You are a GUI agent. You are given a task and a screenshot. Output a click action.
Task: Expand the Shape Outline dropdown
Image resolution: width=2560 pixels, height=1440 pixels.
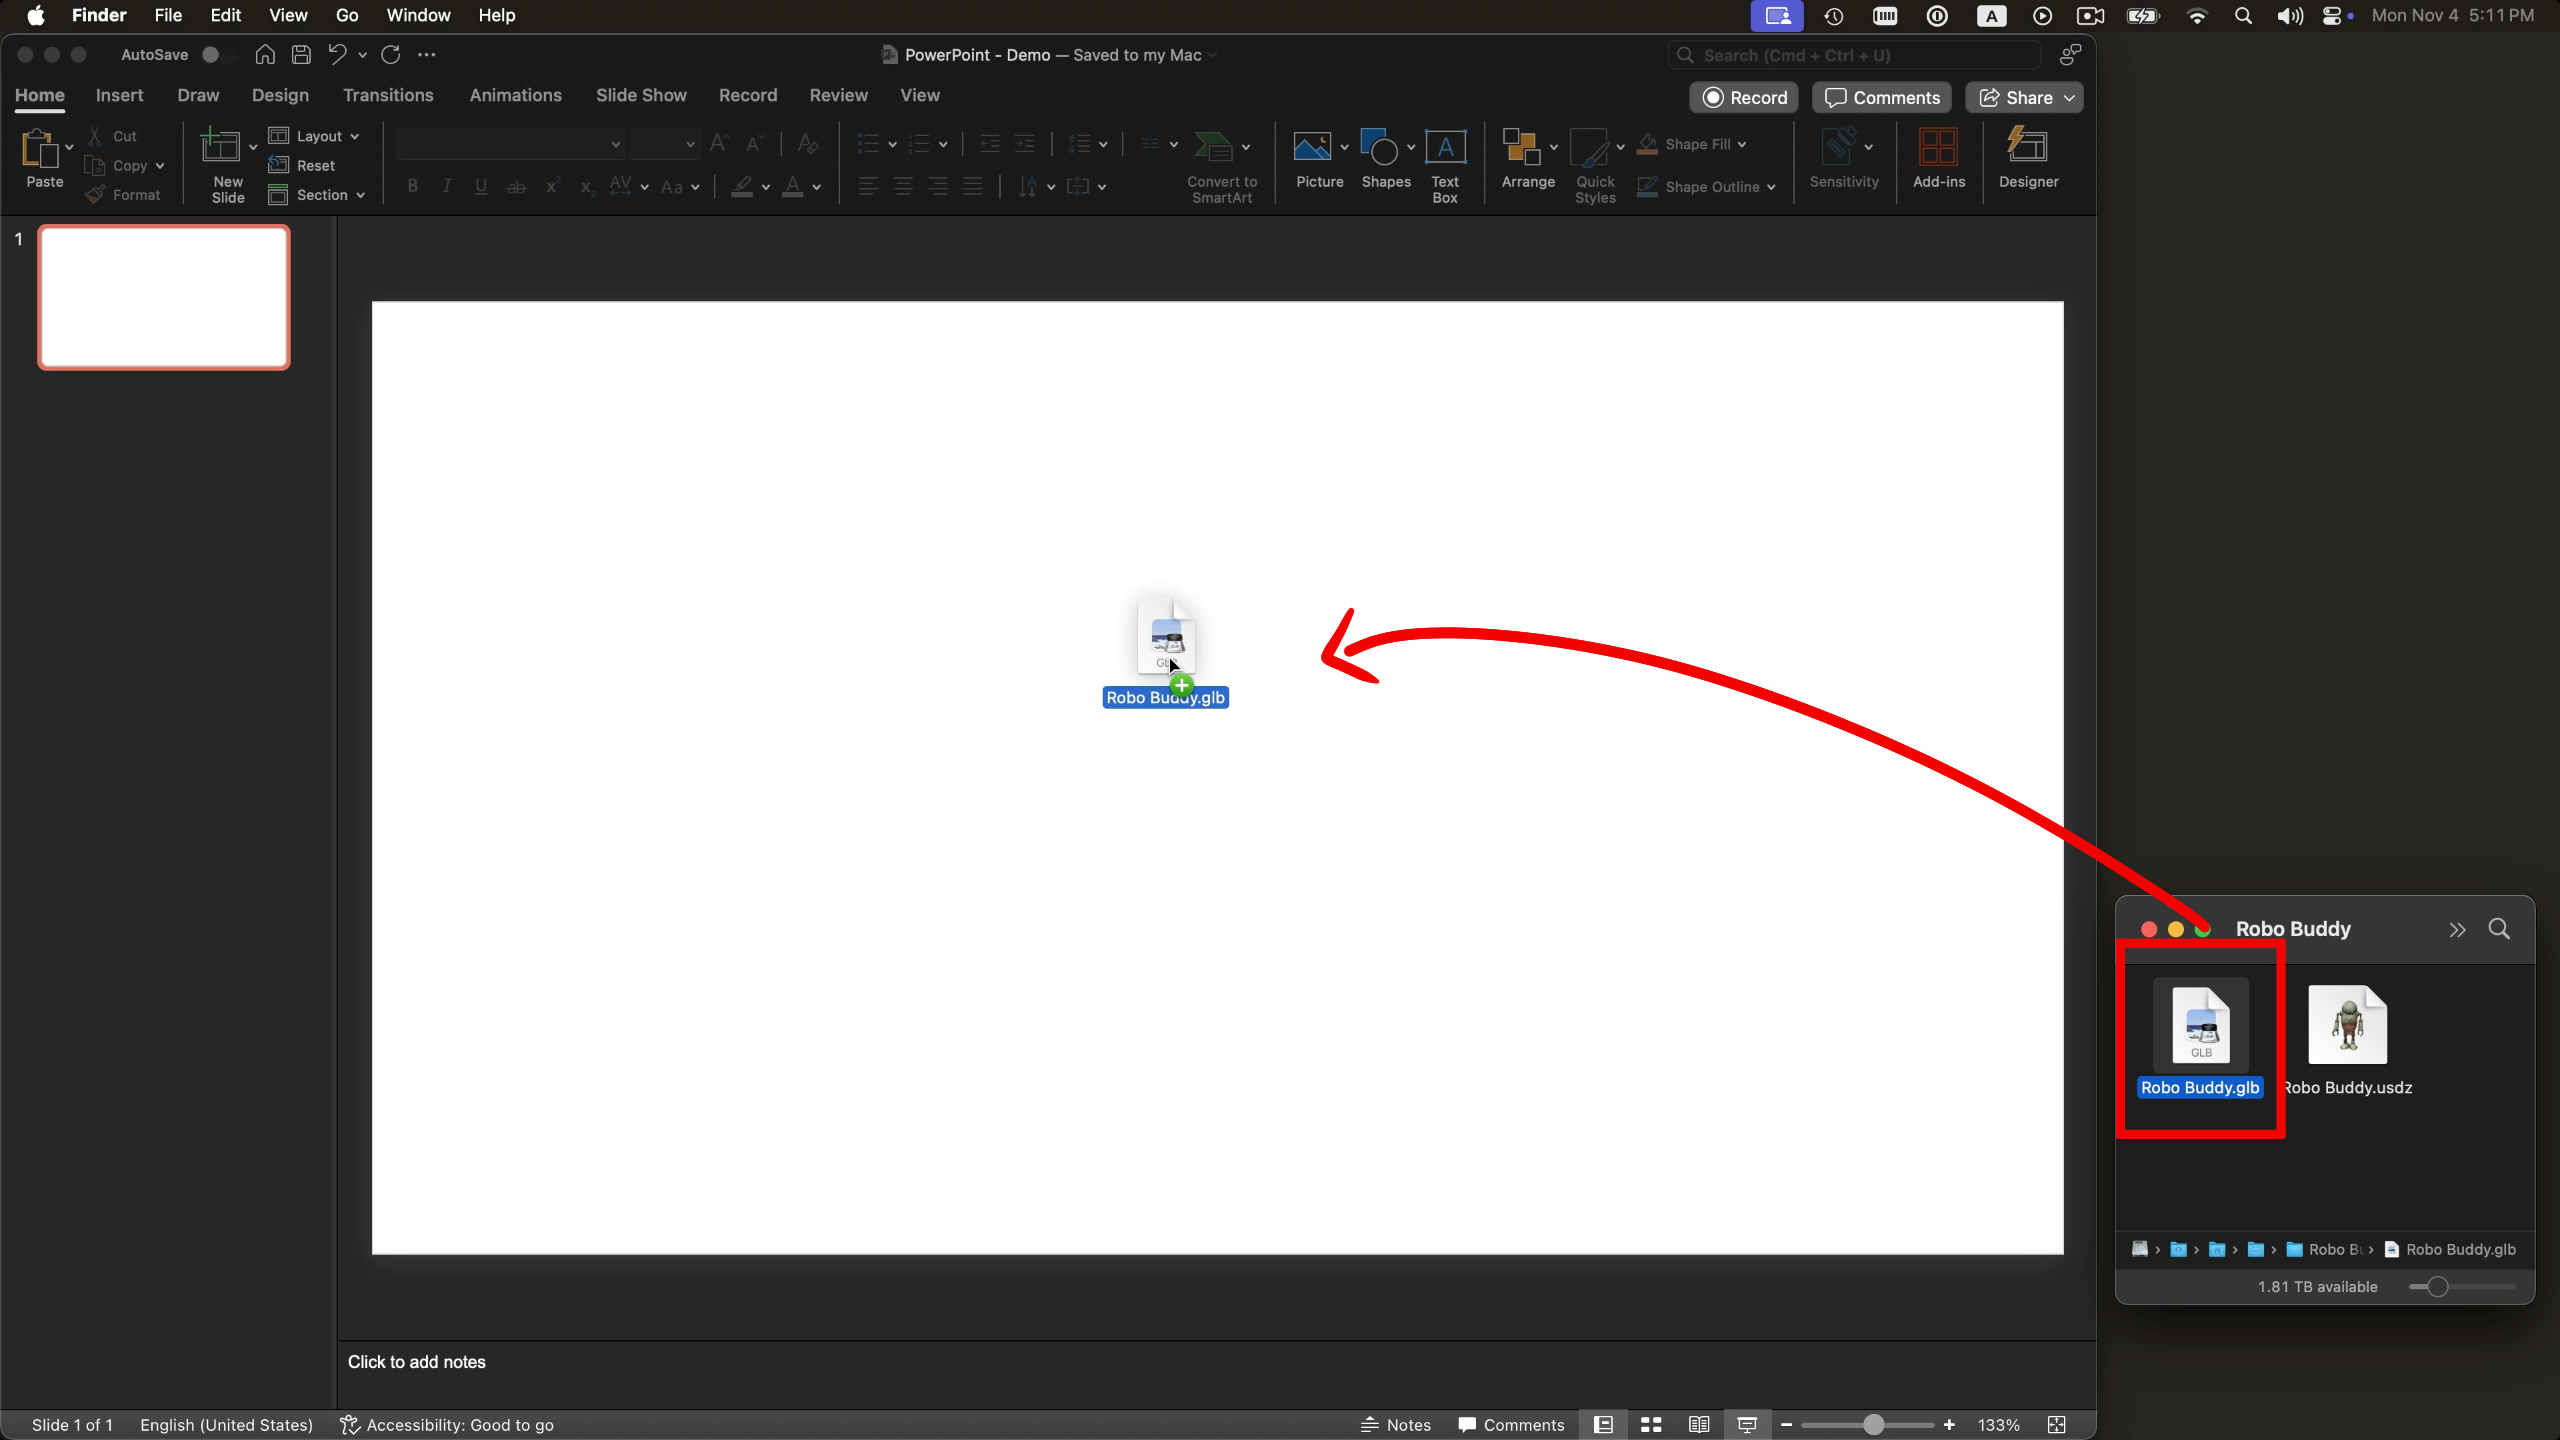pyautogui.click(x=1773, y=188)
